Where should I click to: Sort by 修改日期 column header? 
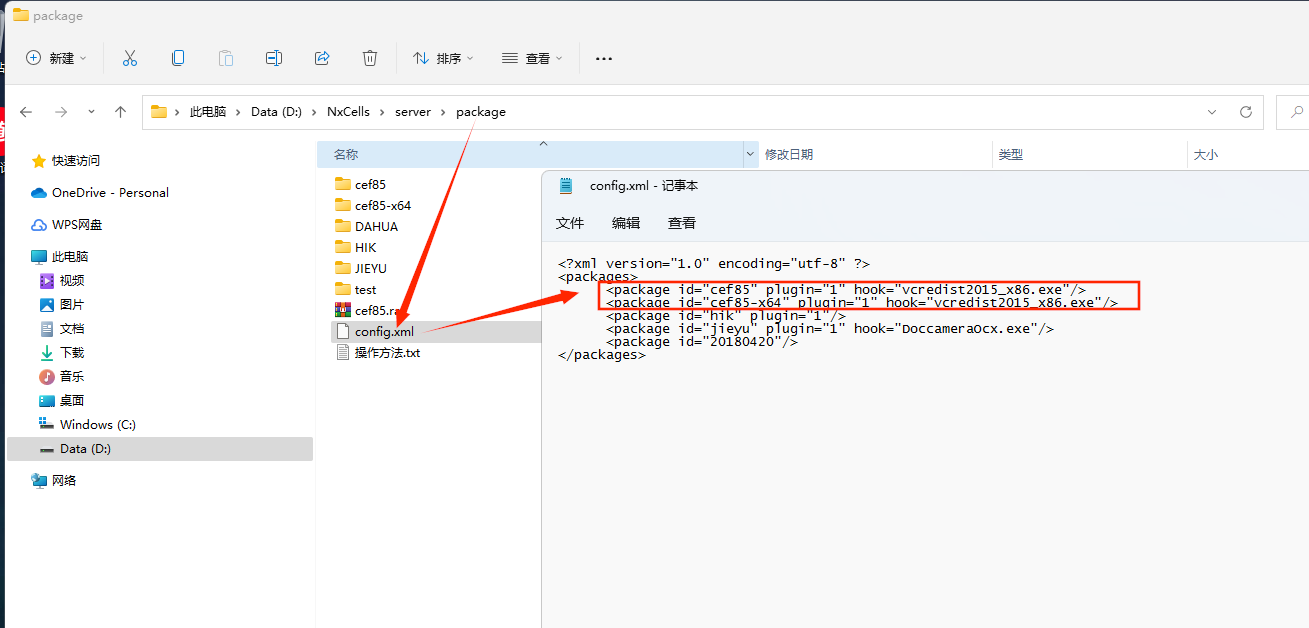789,154
